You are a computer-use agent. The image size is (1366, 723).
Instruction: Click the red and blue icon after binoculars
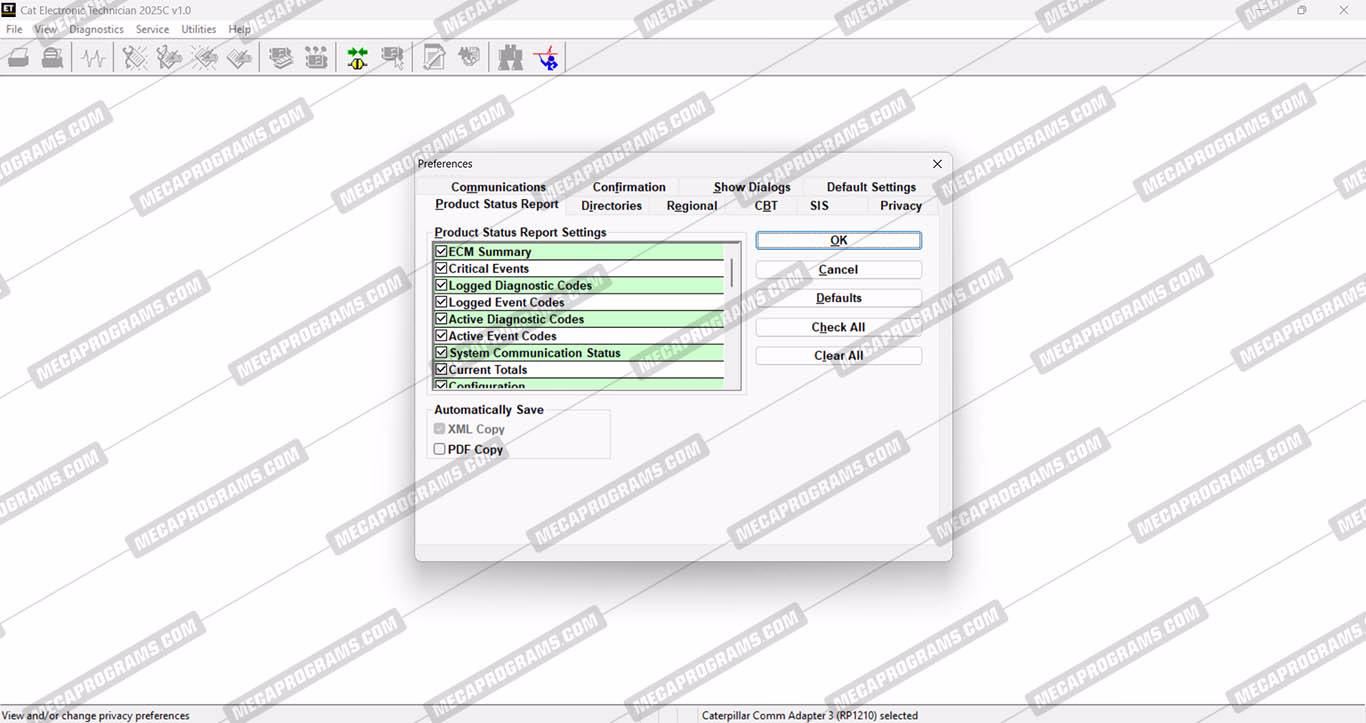coord(546,58)
